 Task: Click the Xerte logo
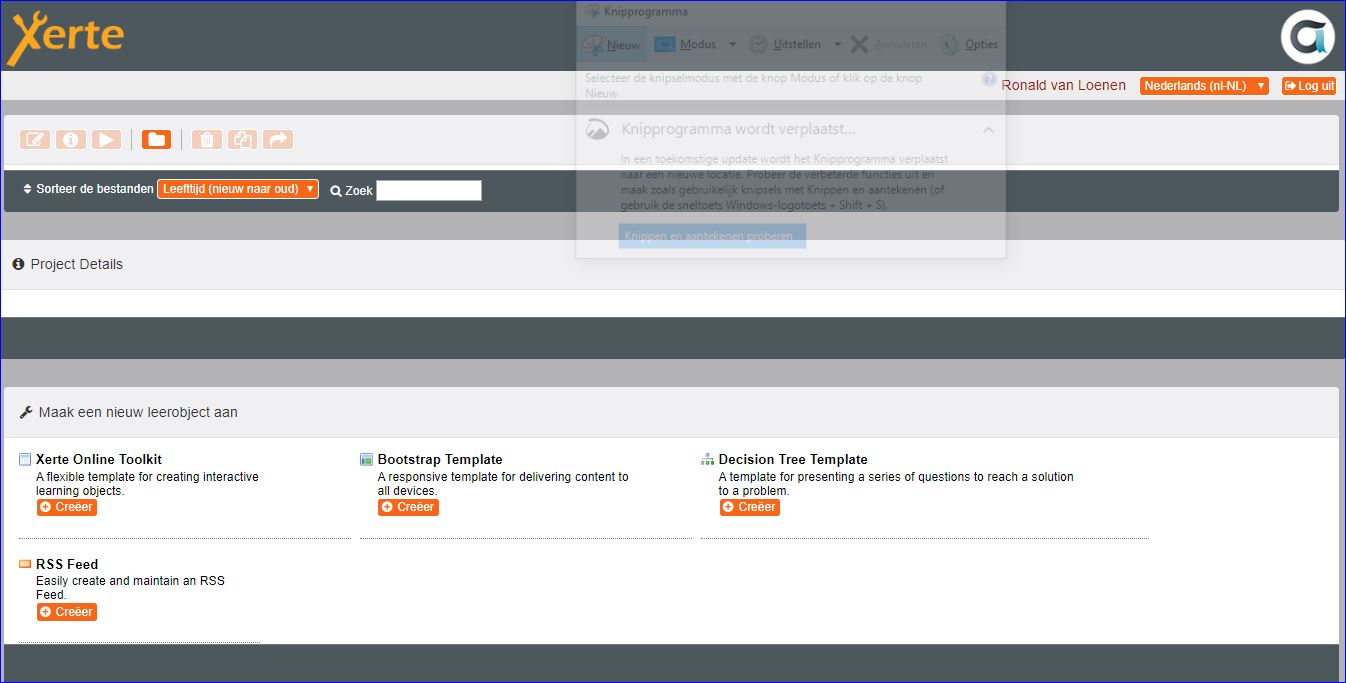[65, 37]
